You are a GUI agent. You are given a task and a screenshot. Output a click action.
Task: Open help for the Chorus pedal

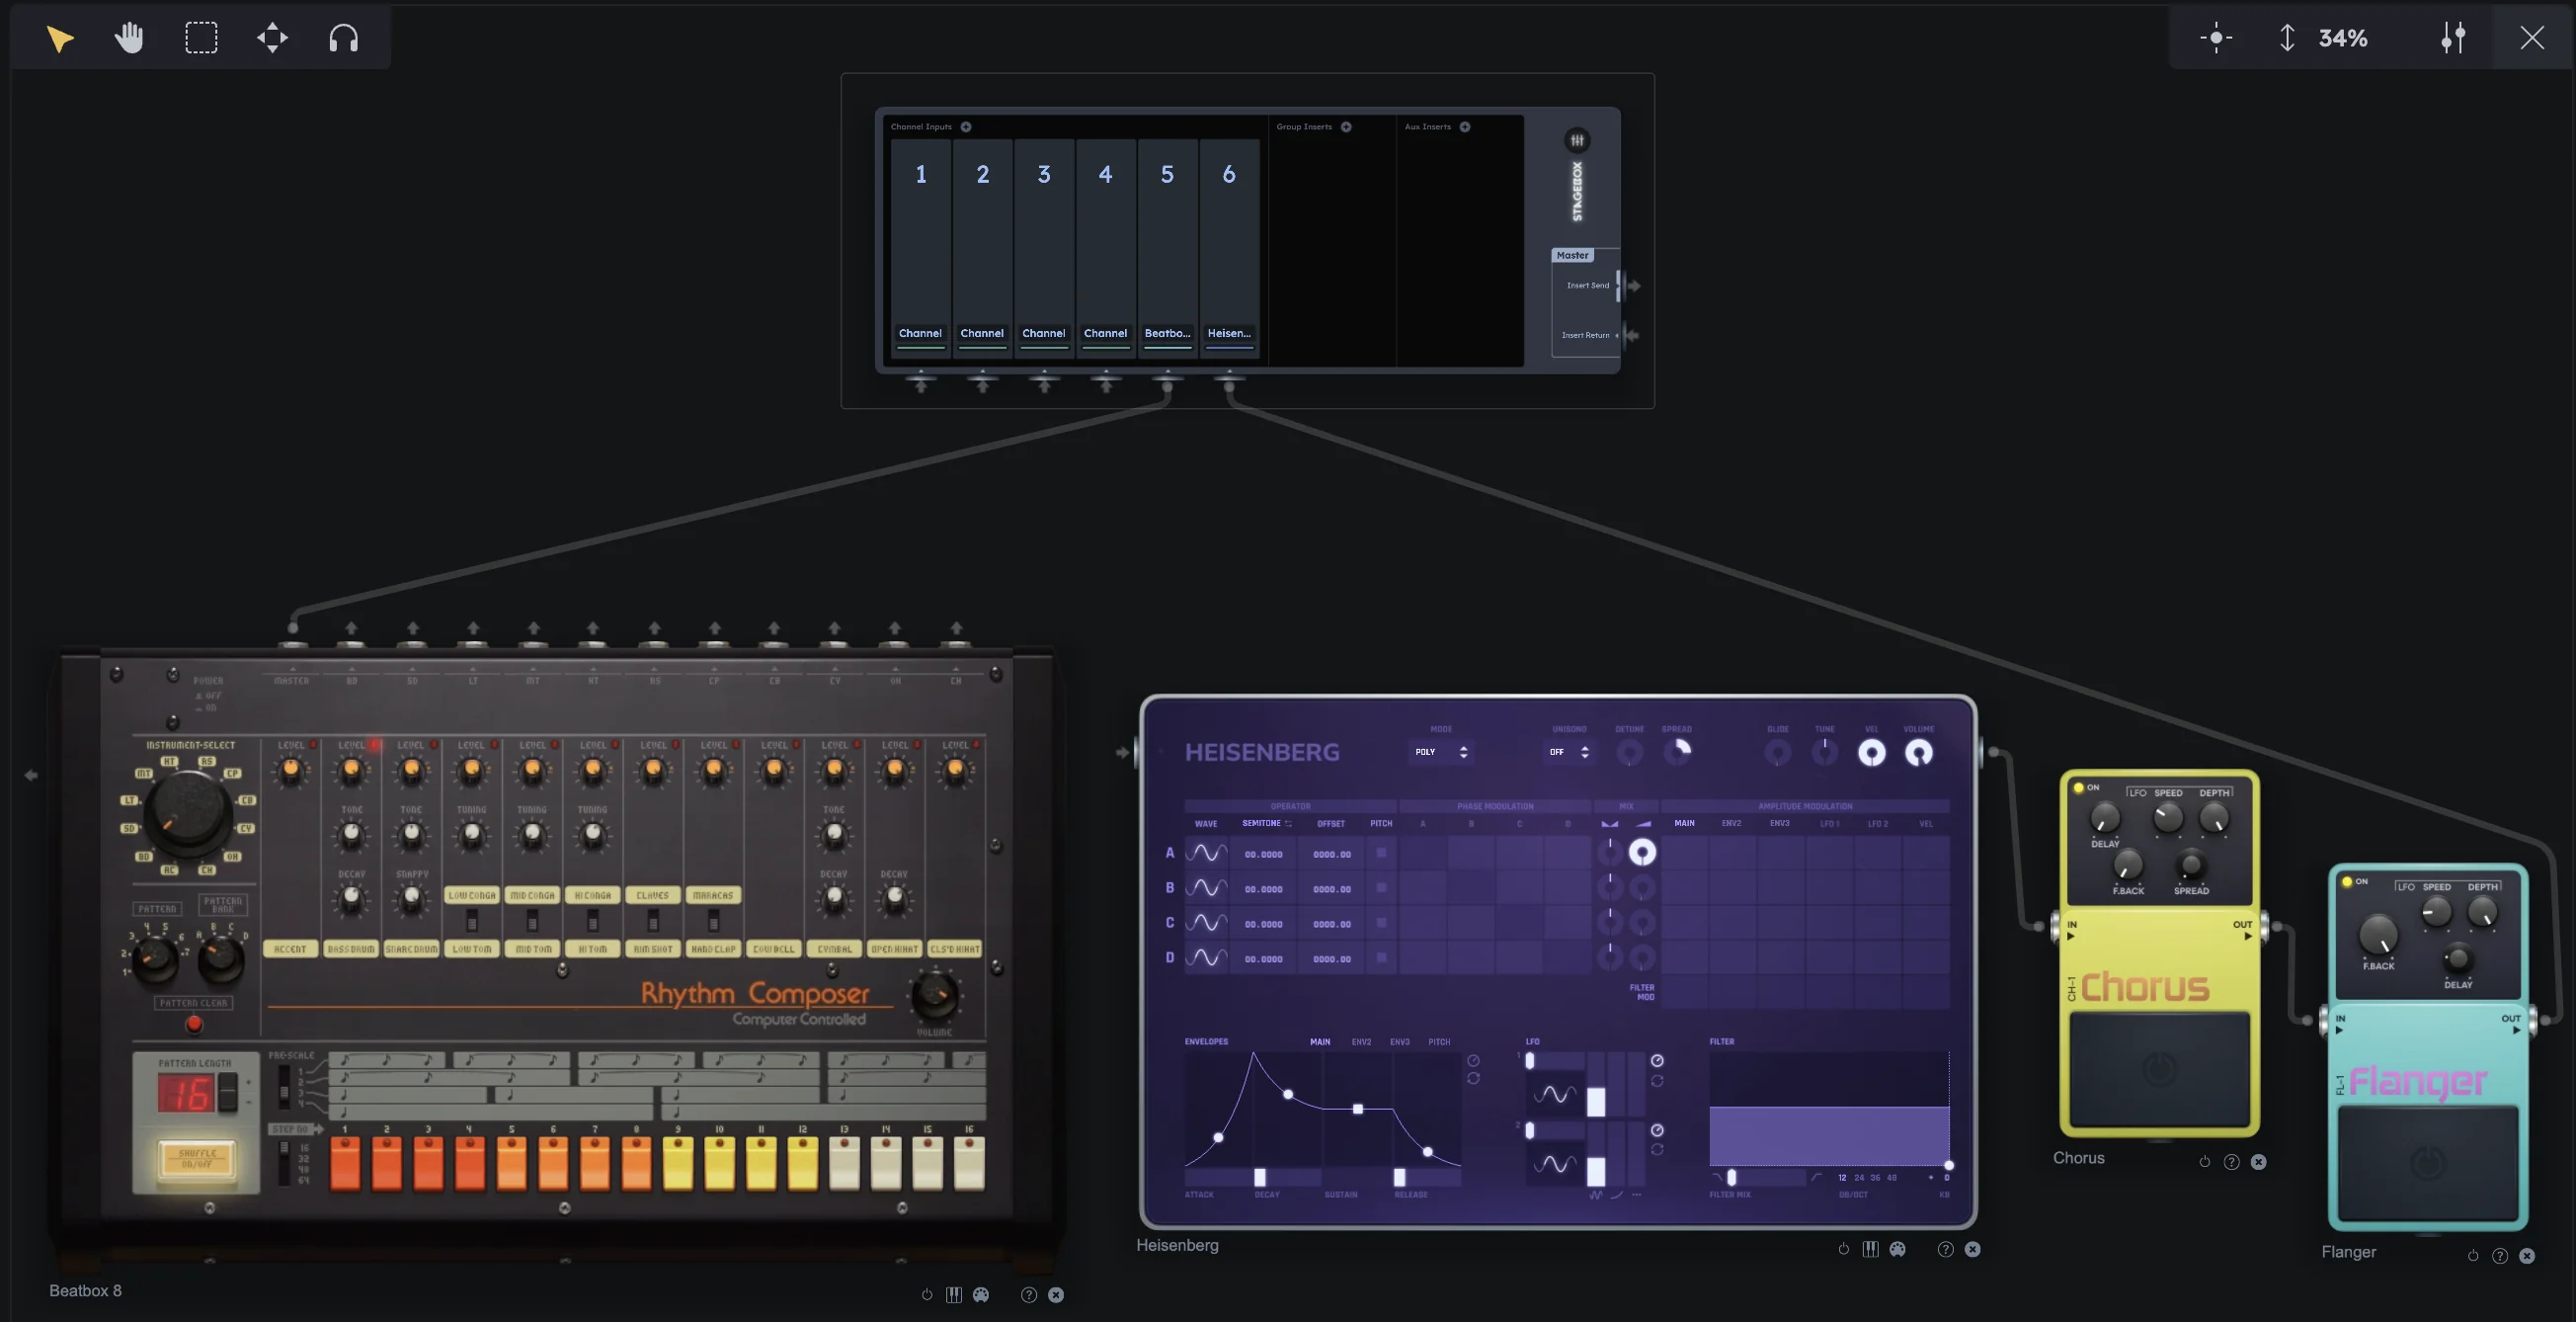tap(2231, 1162)
